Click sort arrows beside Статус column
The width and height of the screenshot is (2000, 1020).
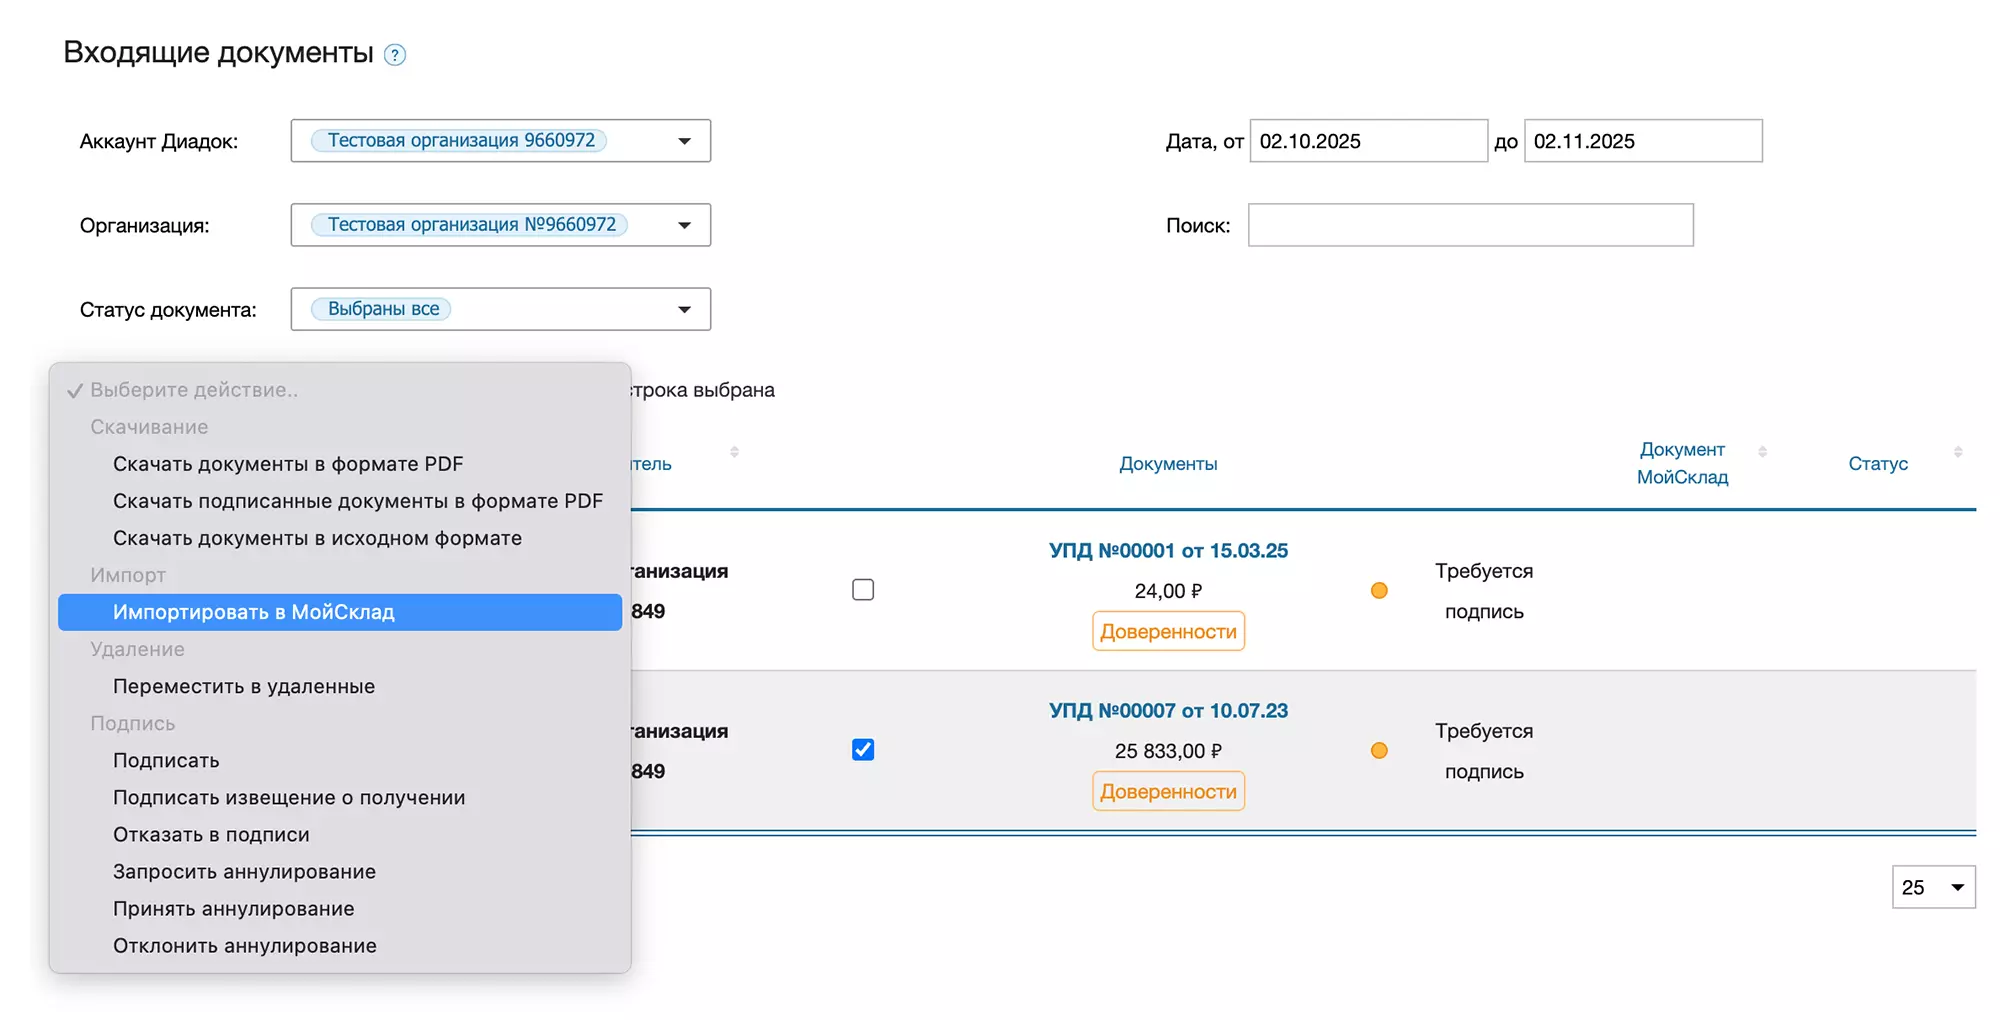click(1957, 452)
